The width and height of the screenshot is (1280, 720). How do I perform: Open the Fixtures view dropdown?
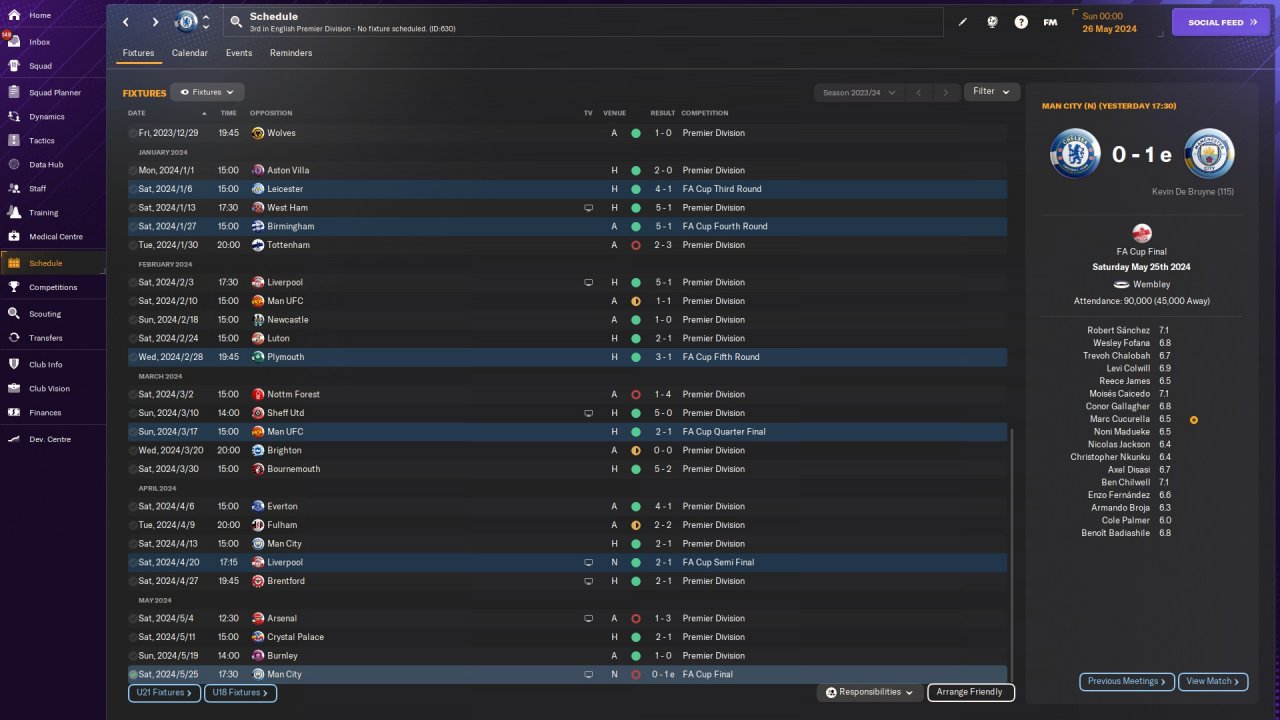[x=207, y=92]
